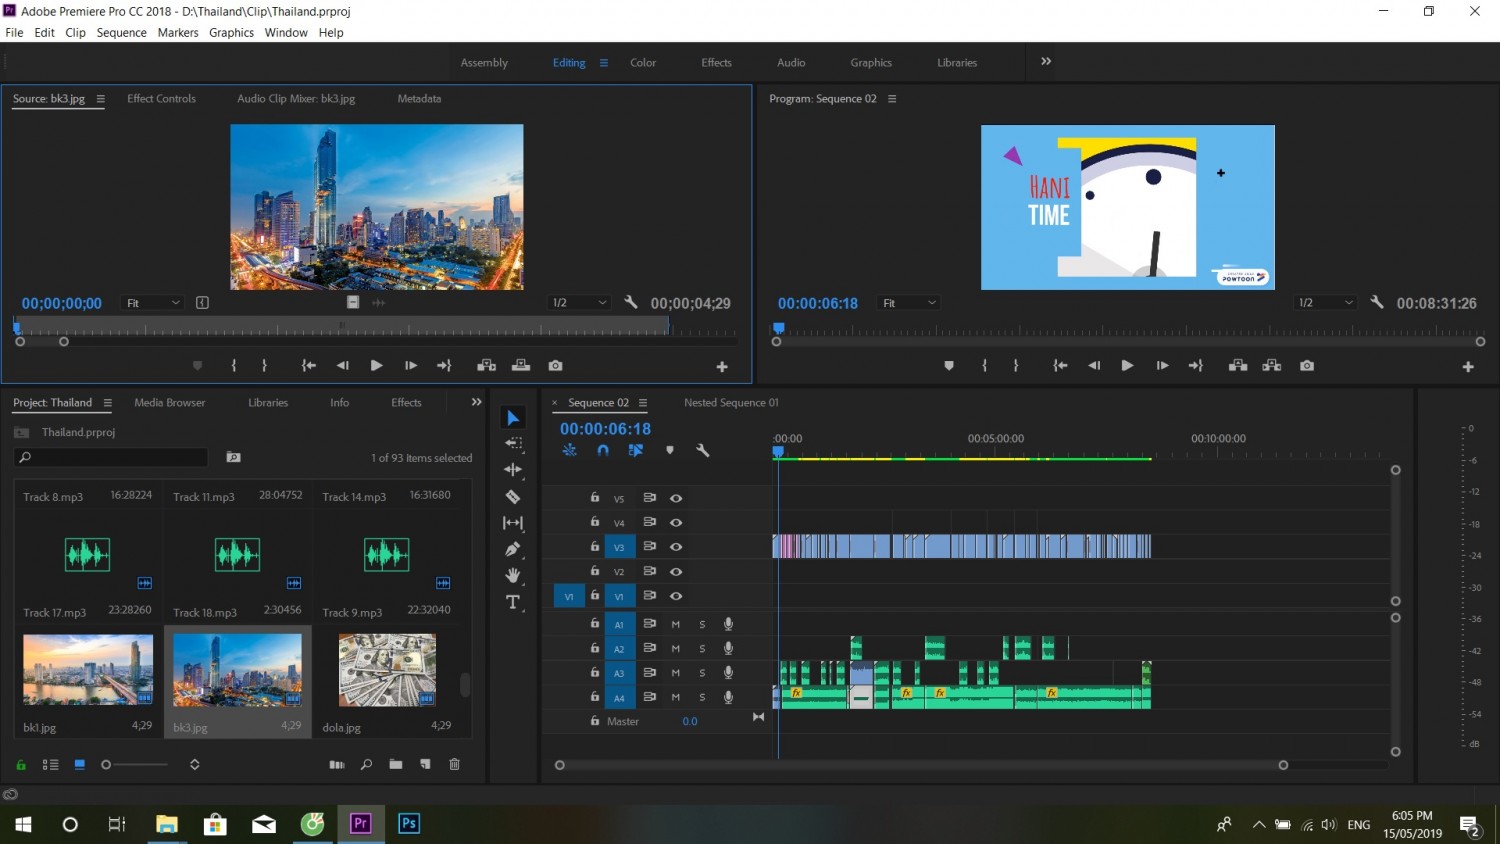The width and height of the screenshot is (1500, 844).
Task: Expand workspace overflow chevron
Action: 1046,61
